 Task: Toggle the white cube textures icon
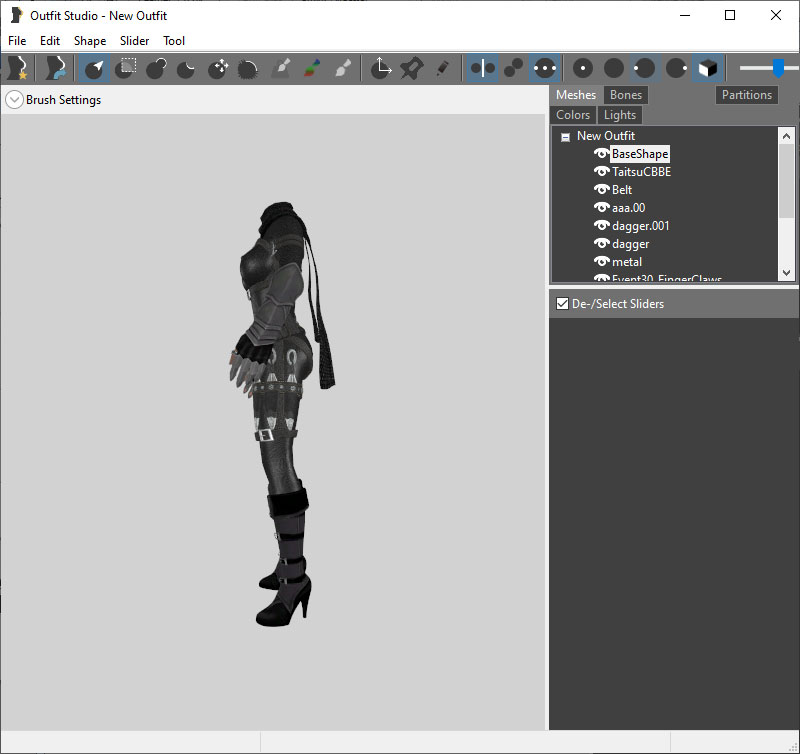708,68
